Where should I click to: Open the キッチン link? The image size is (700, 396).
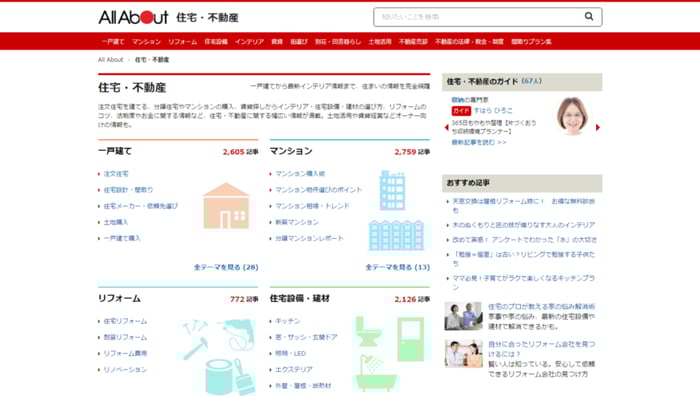tap(288, 321)
